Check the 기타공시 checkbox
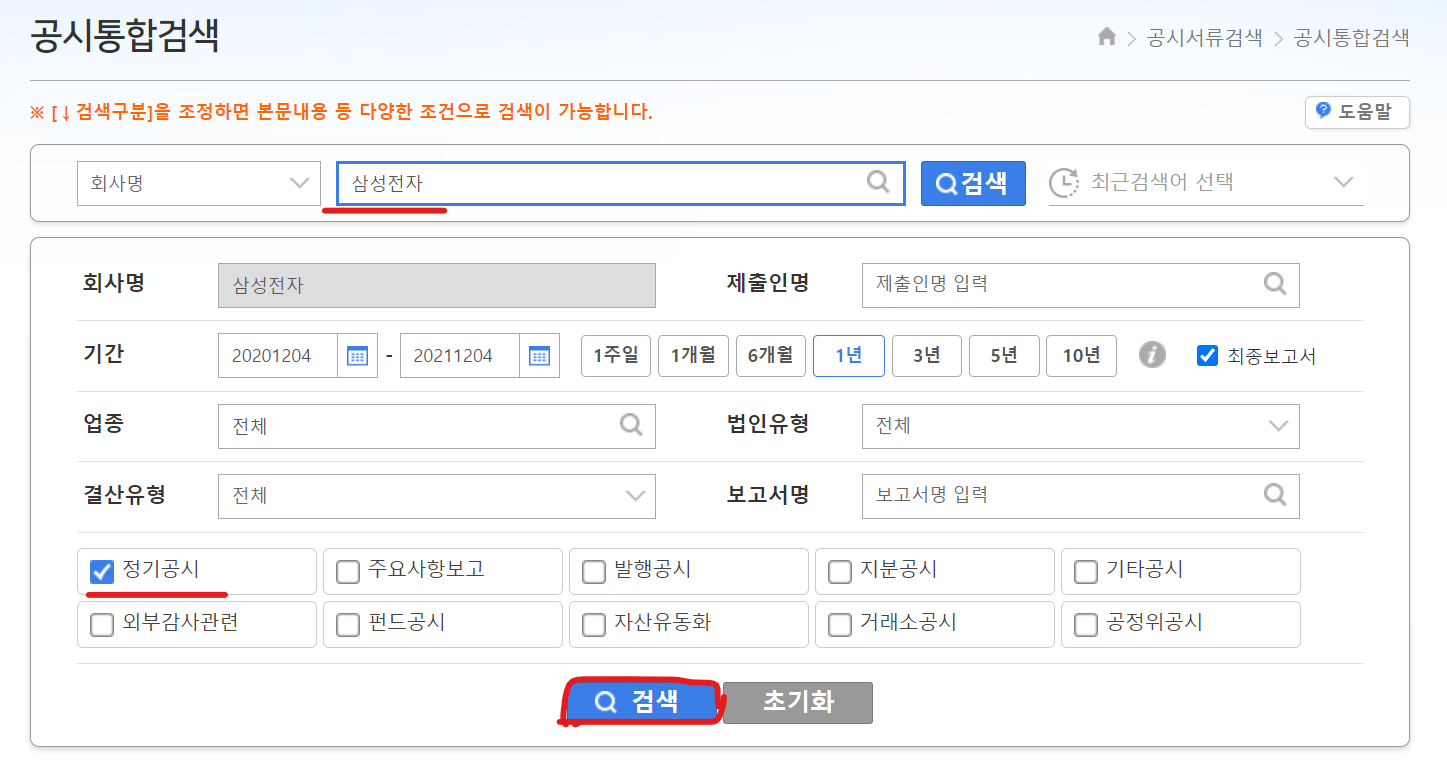This screenshot has width=1447, height=760. [x=1085, y=571]
